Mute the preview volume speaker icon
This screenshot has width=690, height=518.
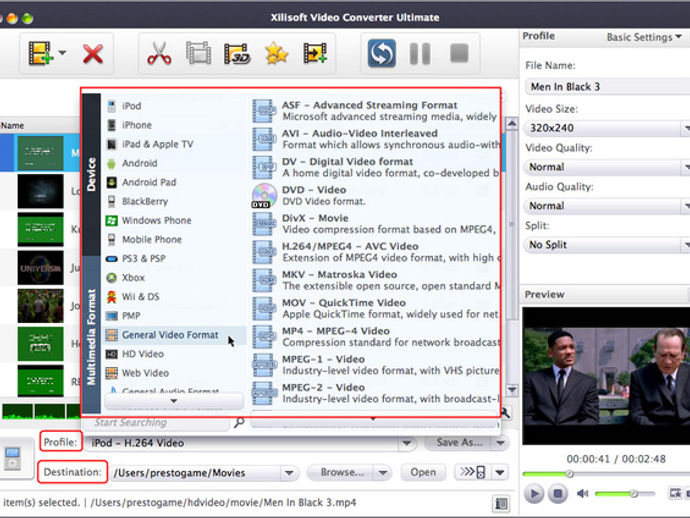[583, 493]
